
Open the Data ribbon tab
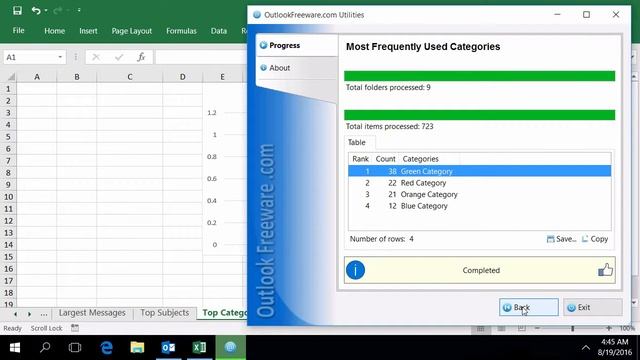[219, 31]
